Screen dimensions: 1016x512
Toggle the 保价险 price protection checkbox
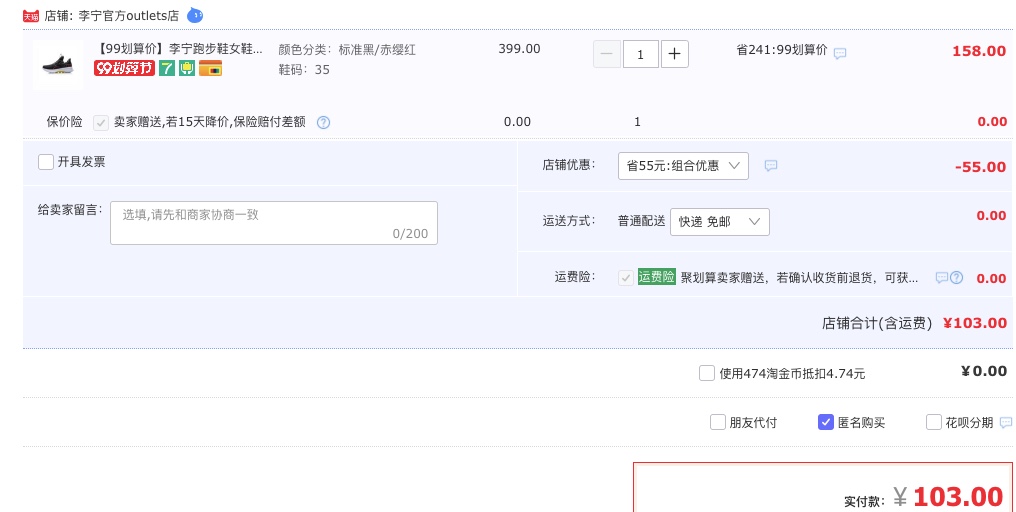point(100,122)
